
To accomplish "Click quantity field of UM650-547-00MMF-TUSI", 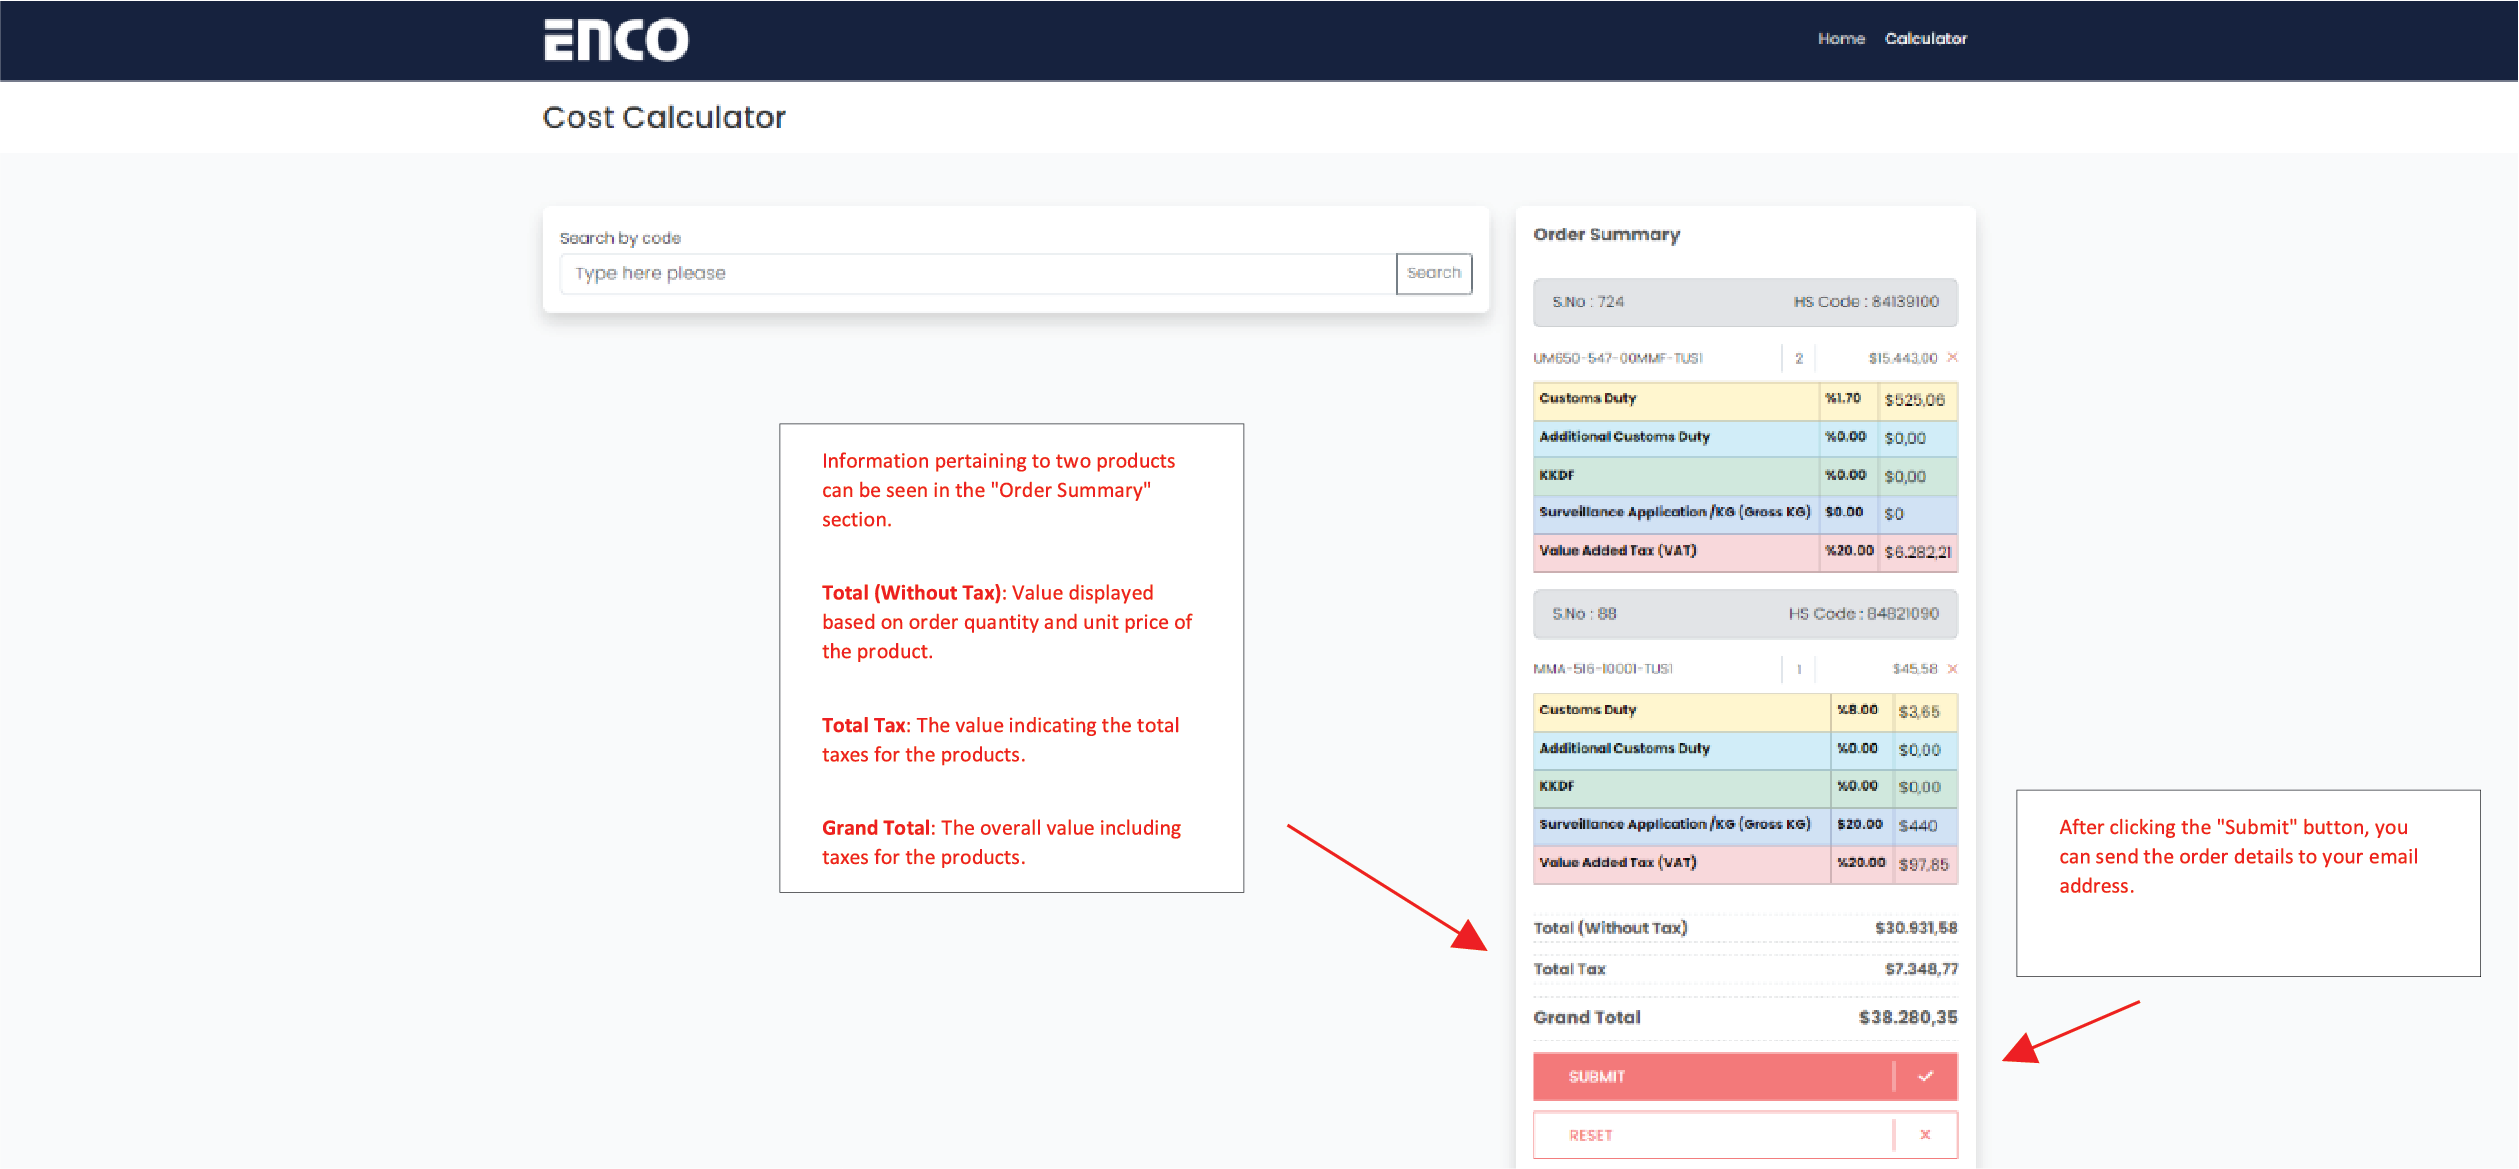I will 1798,358.
